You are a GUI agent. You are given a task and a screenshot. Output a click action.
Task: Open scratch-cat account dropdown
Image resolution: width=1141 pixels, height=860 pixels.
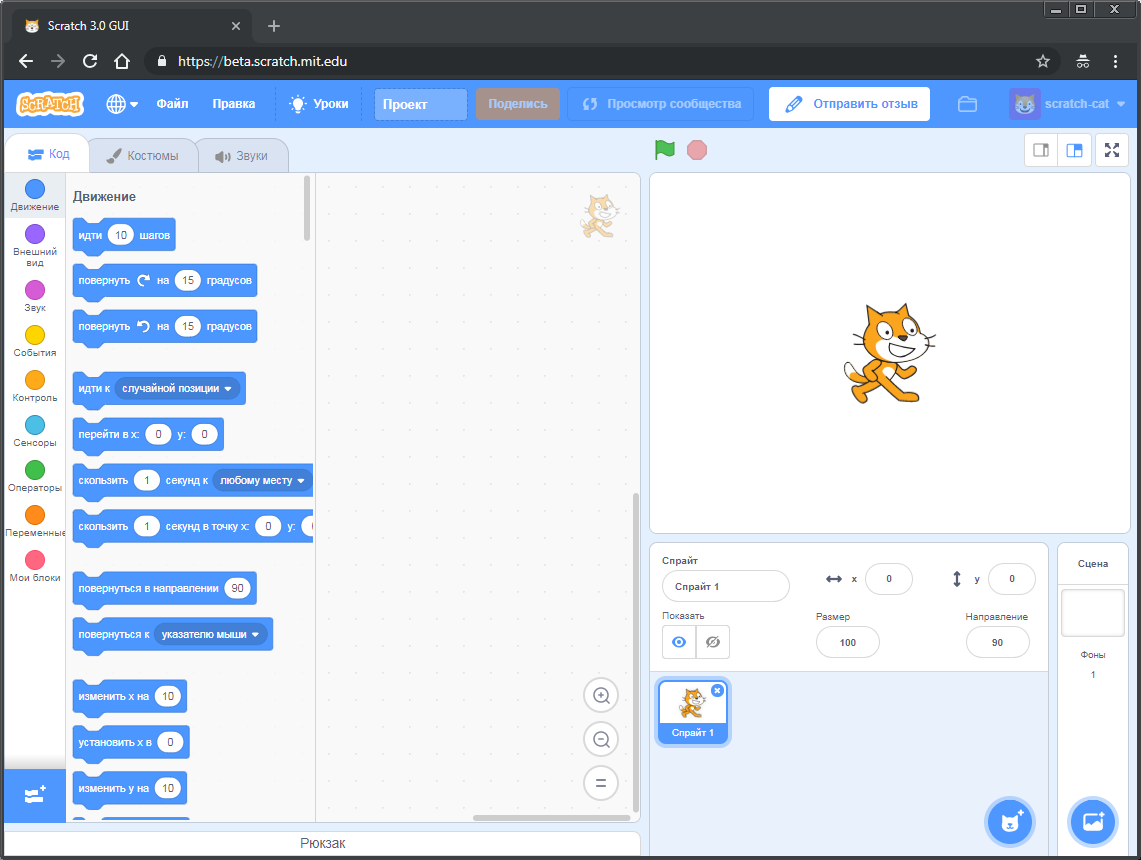1067,104
